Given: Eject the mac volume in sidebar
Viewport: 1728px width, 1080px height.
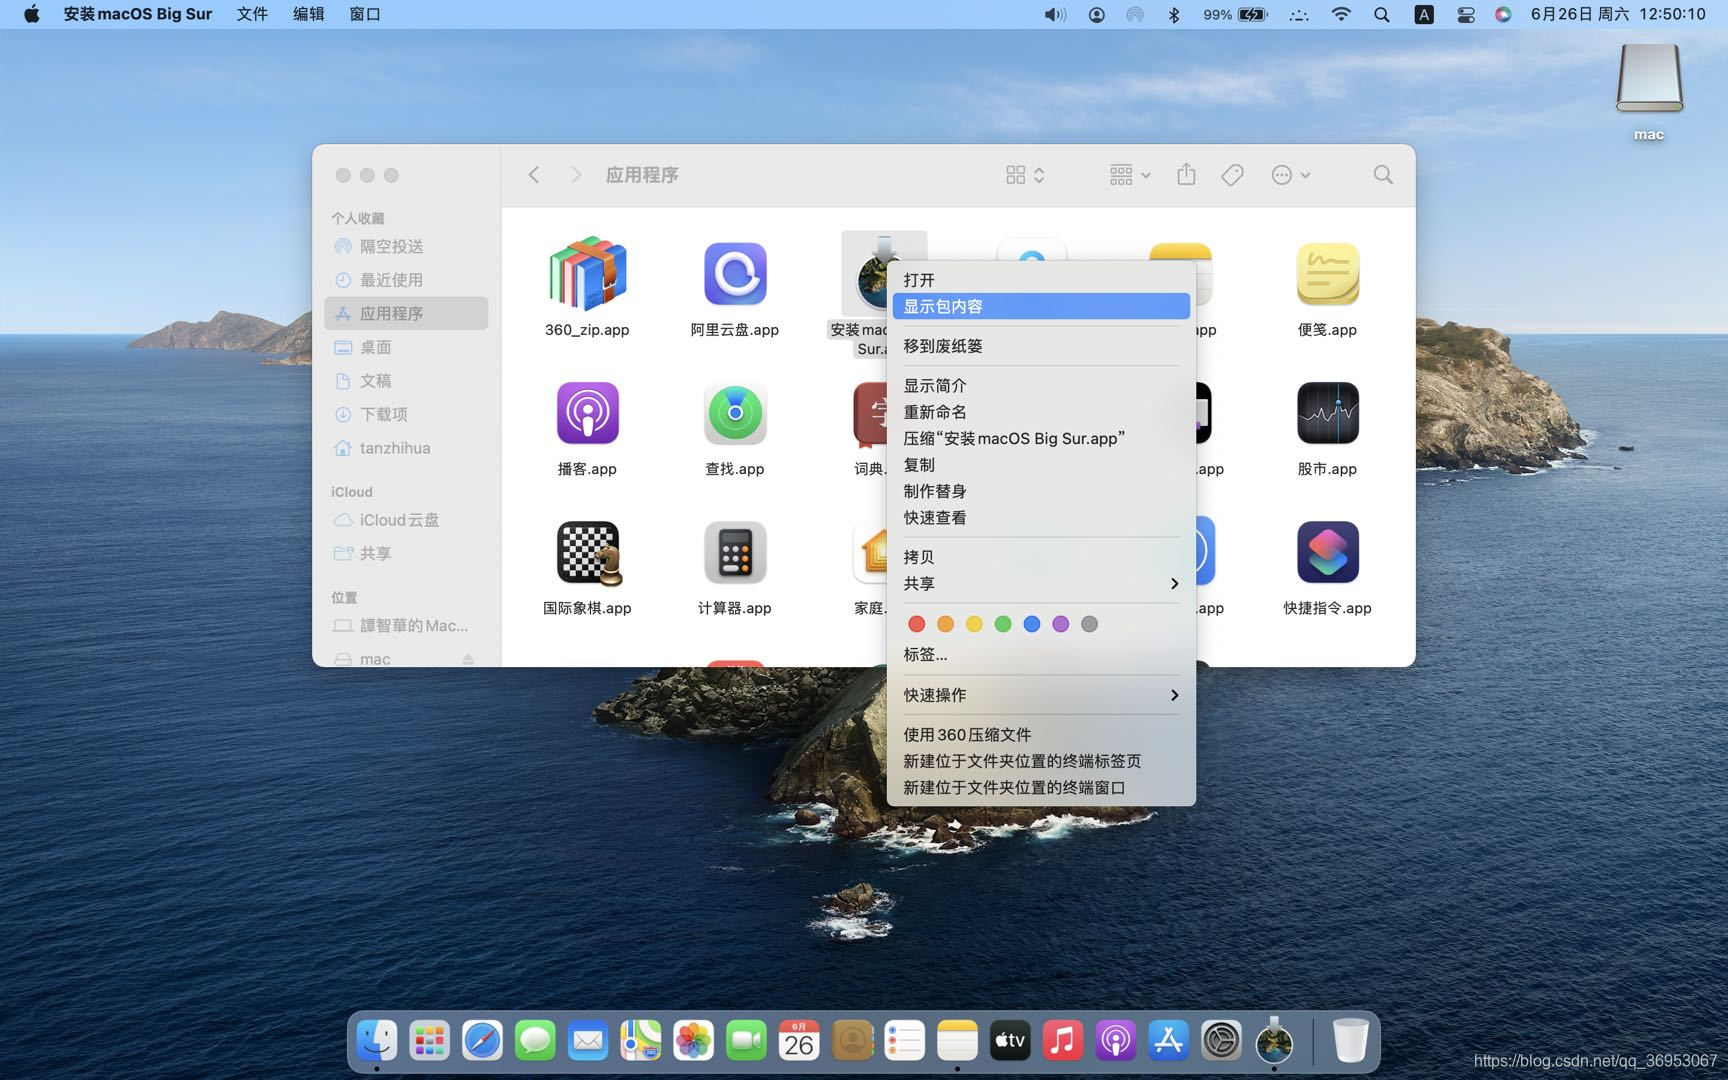Looking at the screenshot, I should 468,659.
